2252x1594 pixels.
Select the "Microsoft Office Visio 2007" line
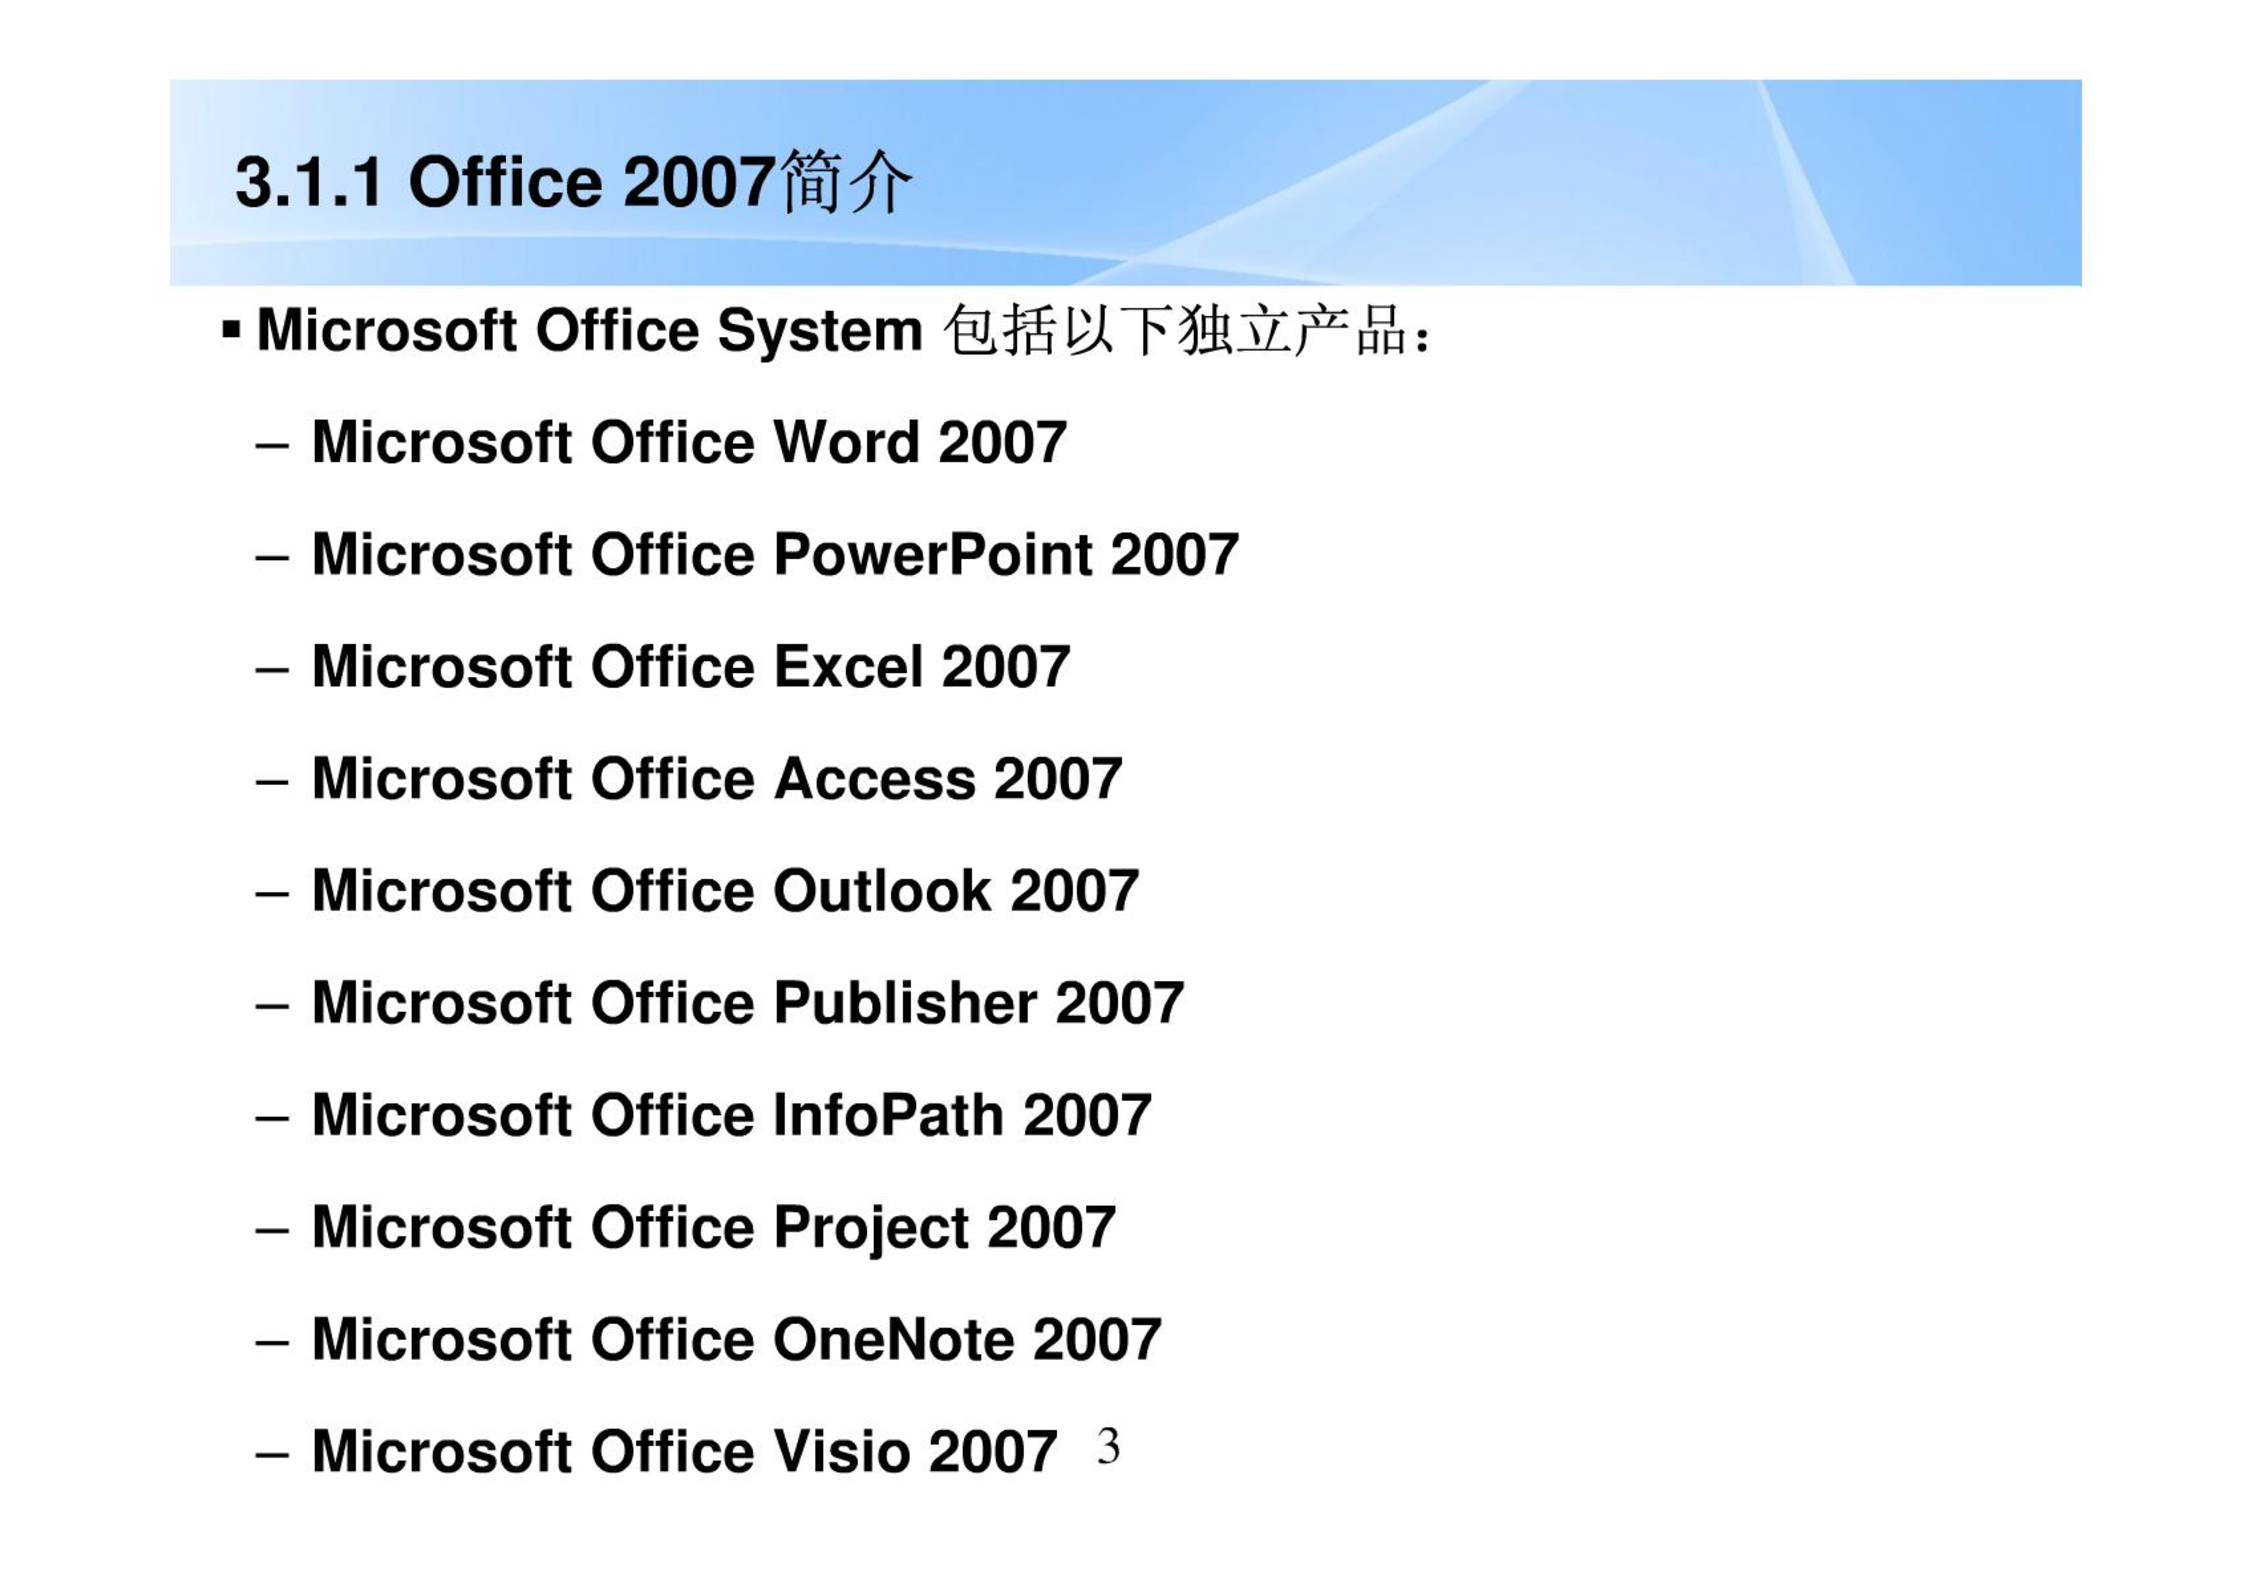point(684,1450)
